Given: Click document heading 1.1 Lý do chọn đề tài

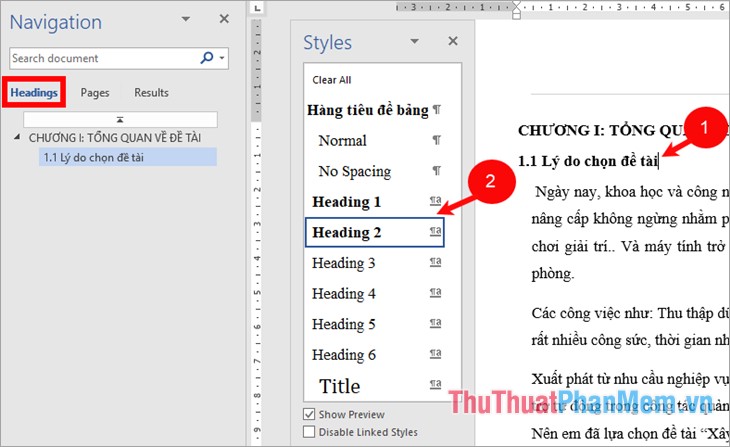Looking at the screenshot, I should point(588,161).
